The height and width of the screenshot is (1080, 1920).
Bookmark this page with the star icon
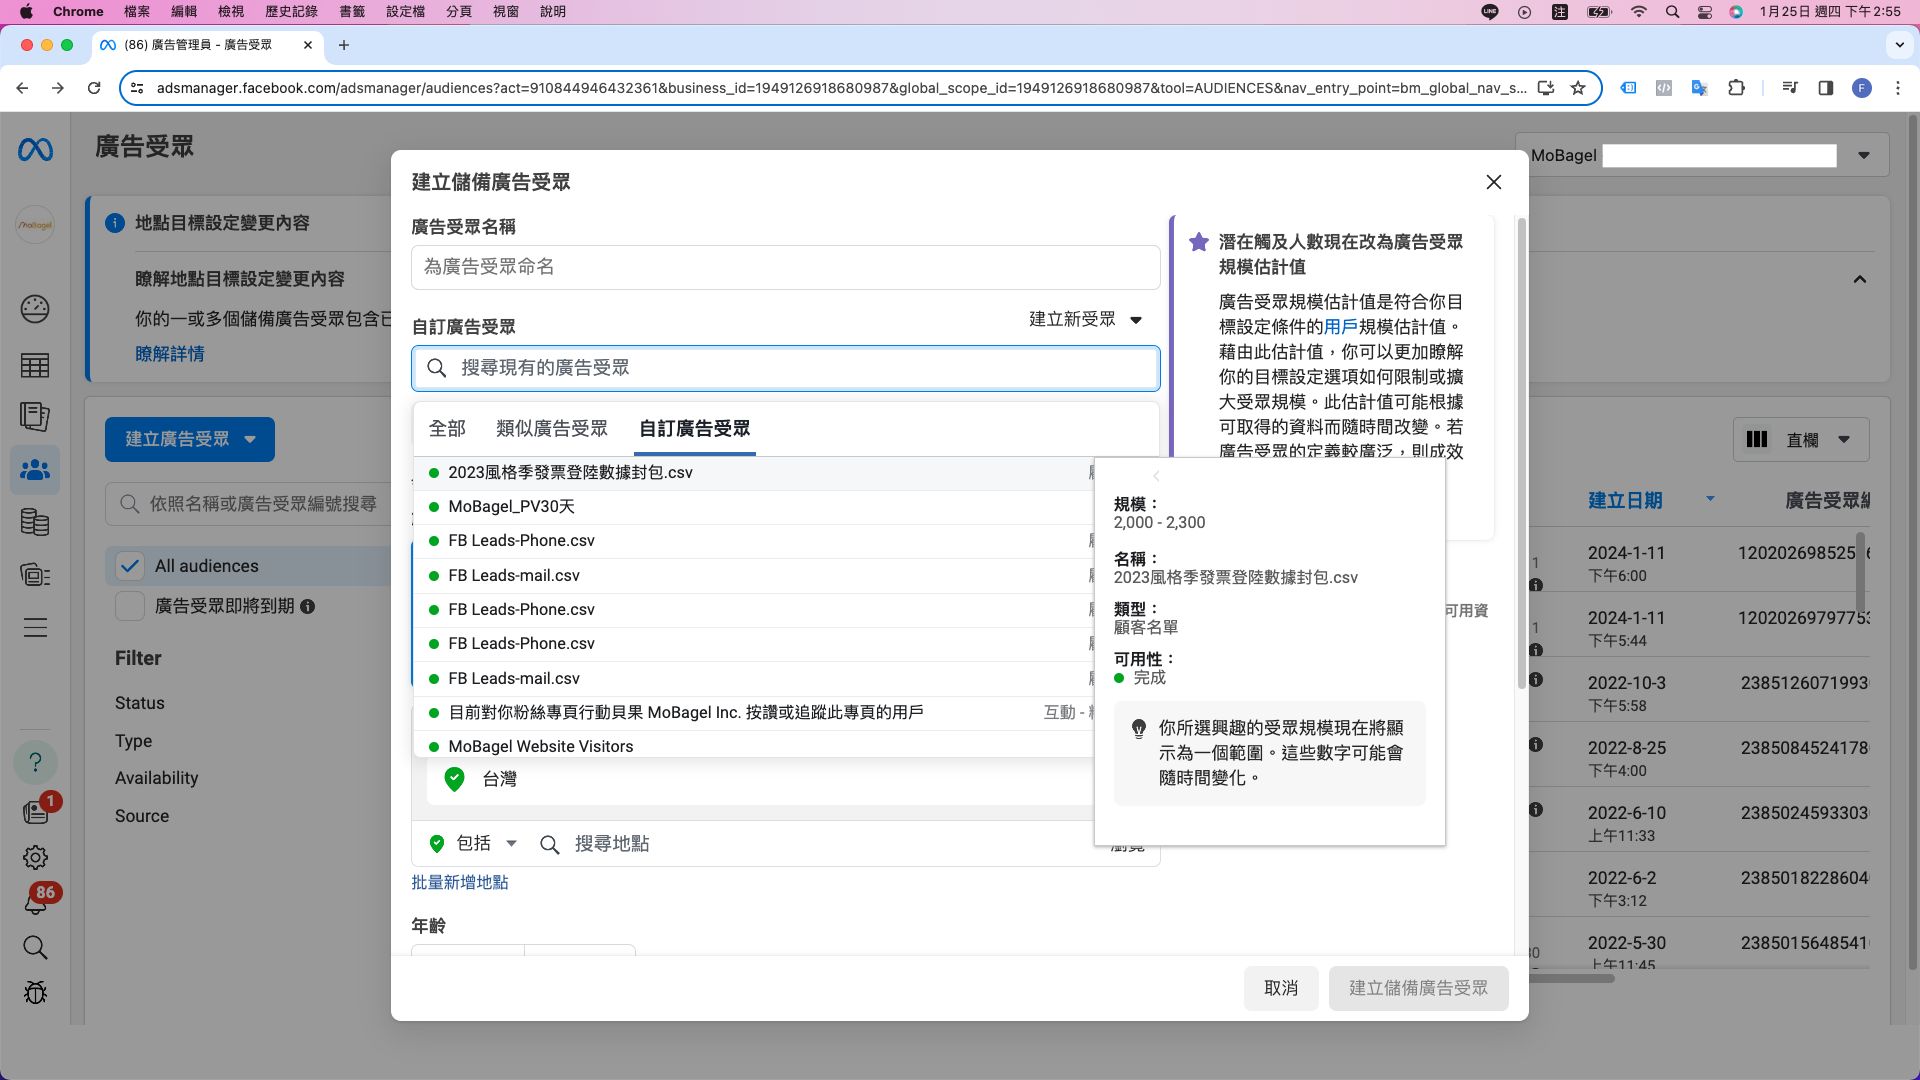point(1578,88)
